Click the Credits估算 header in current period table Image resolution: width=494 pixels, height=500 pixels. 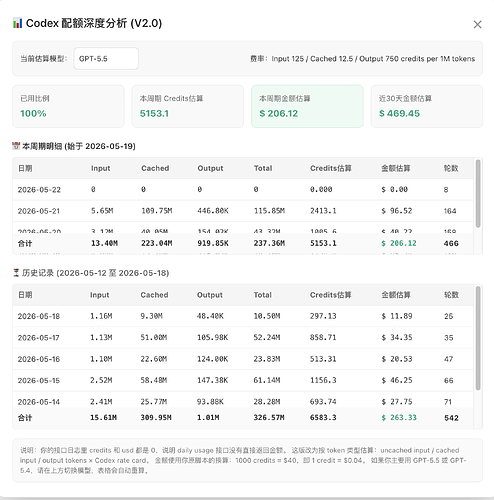coord(331,168)
